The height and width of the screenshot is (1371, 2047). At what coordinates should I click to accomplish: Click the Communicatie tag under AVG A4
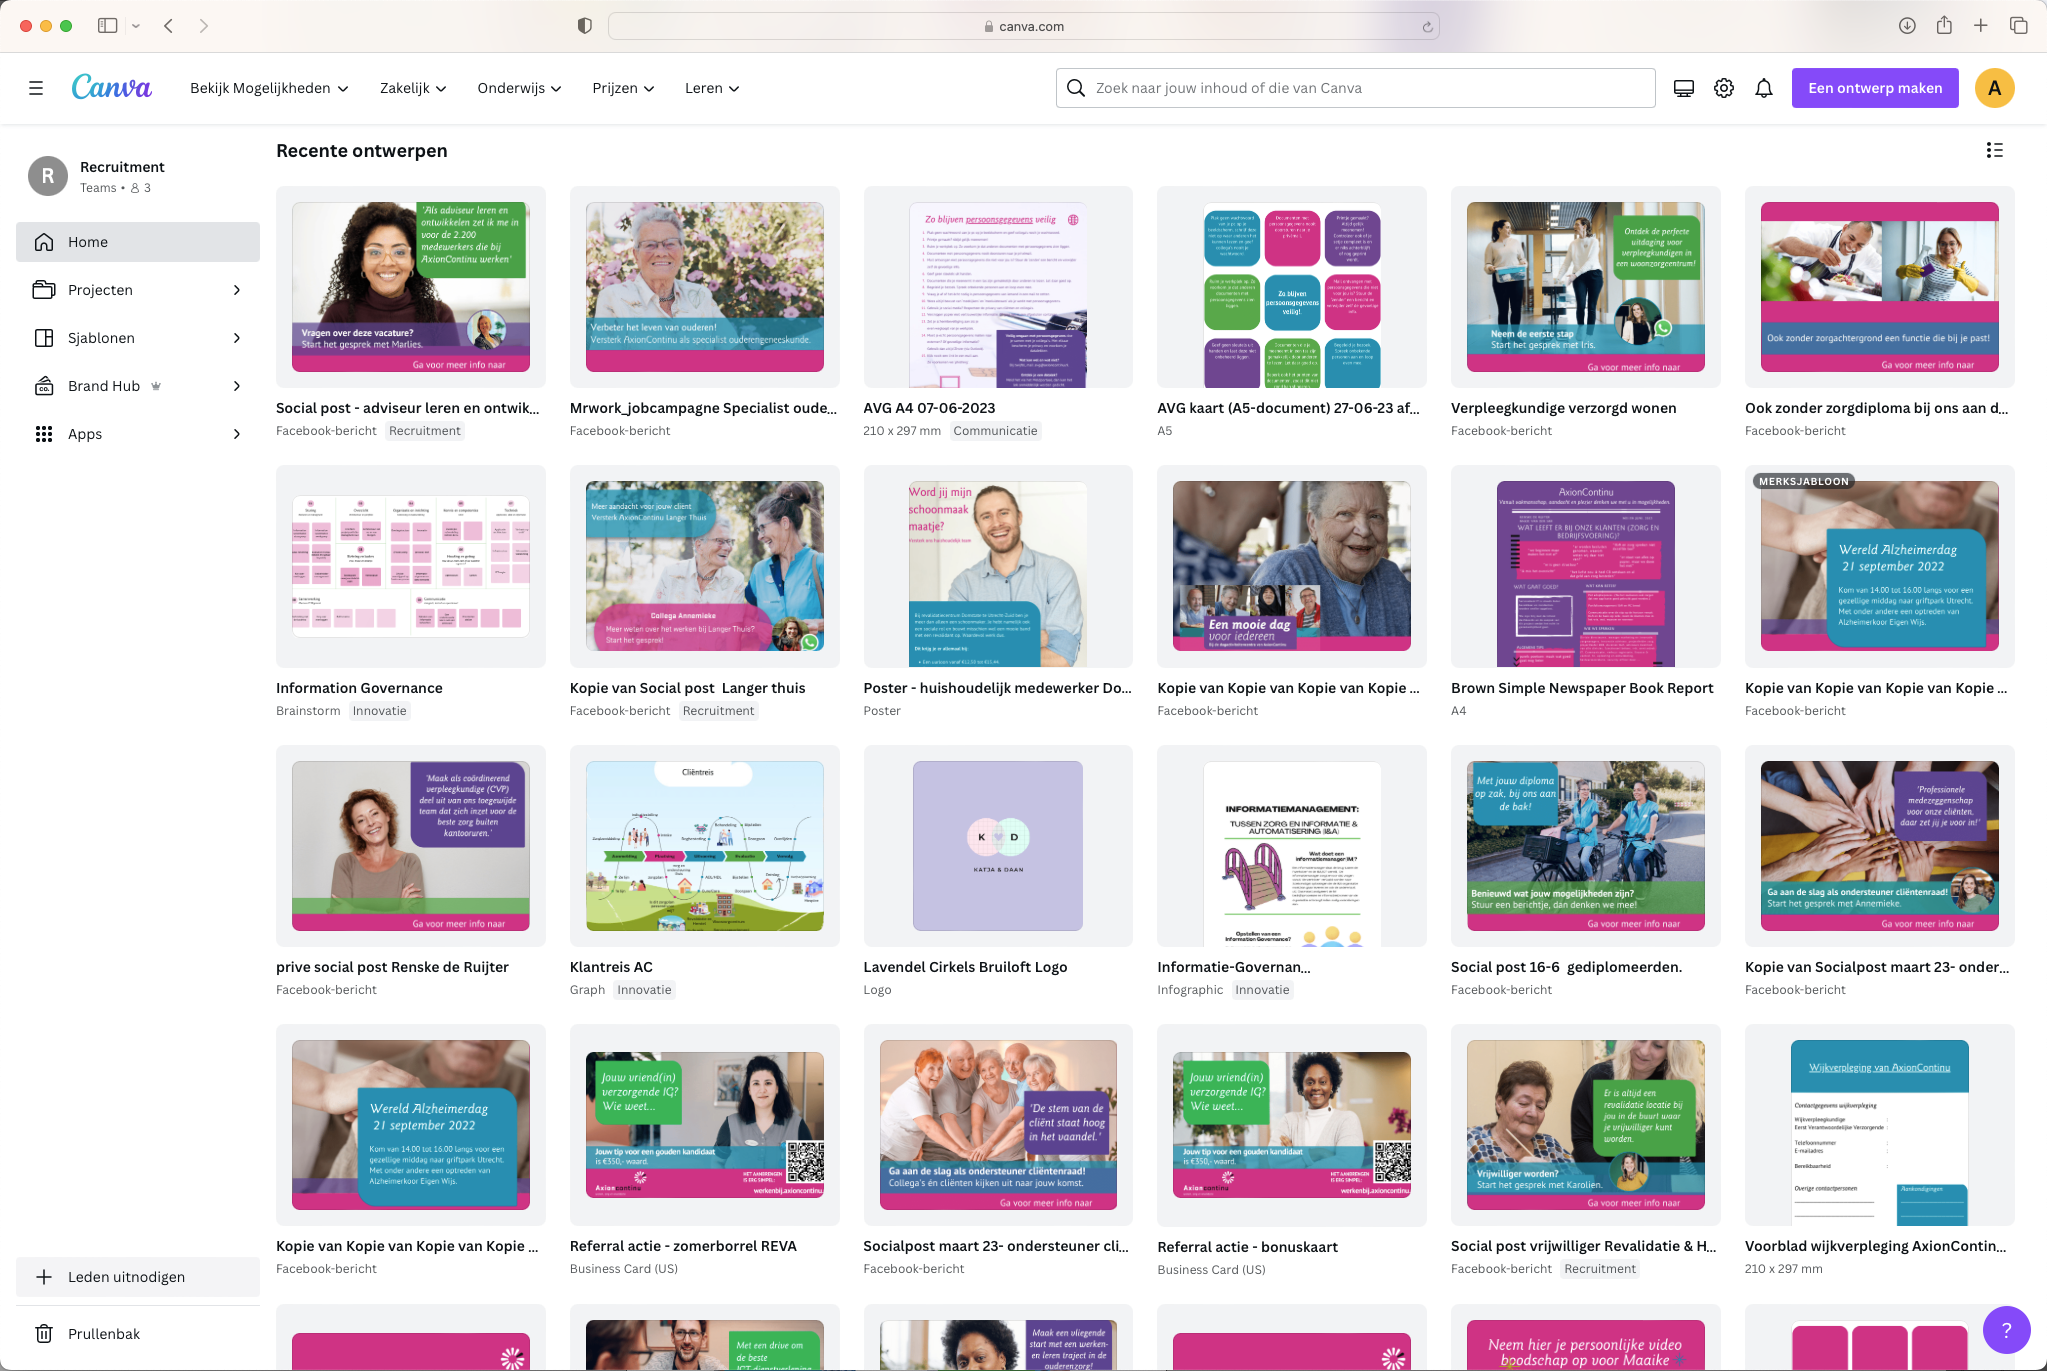(995, 431)
